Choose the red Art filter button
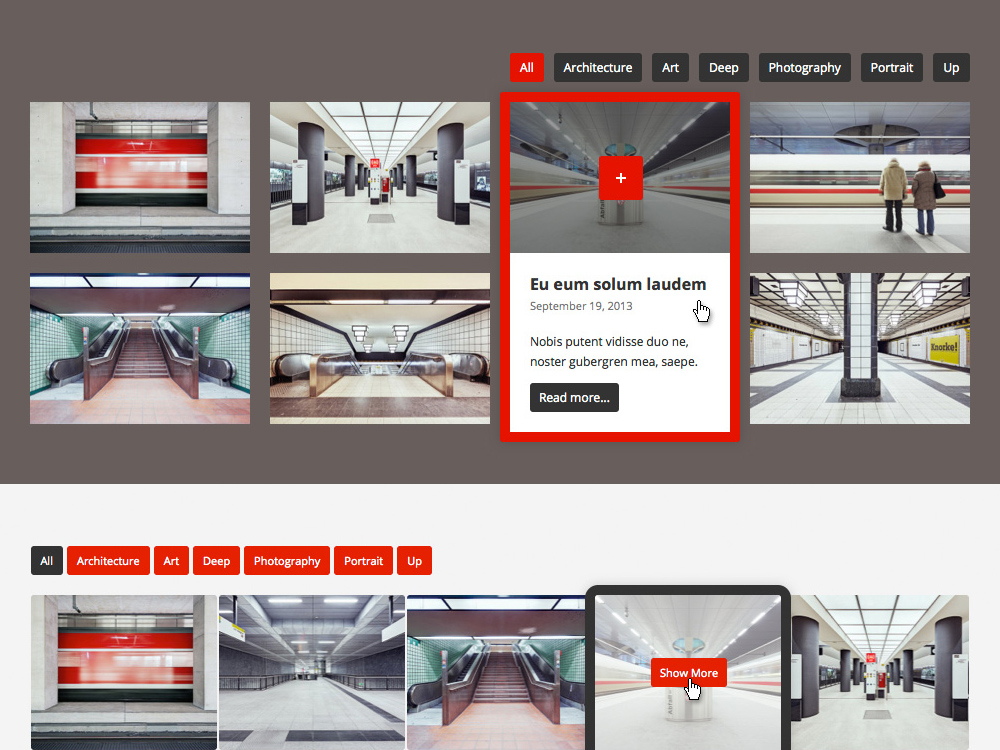The height and width of the screenshot is (750, 1000). 171,561
